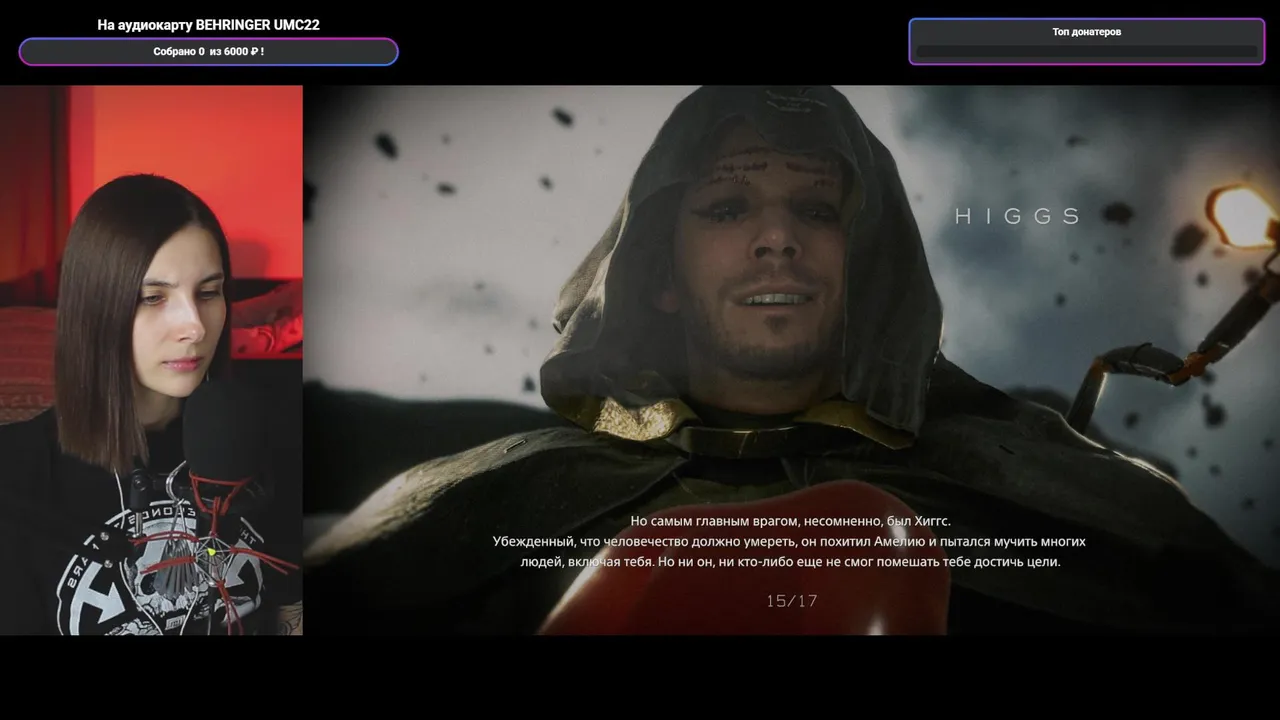The width and height of the screenshot is (1280, 720).
Task: Click the 'Топ донатеров' header
Action: pos(1086,32)
